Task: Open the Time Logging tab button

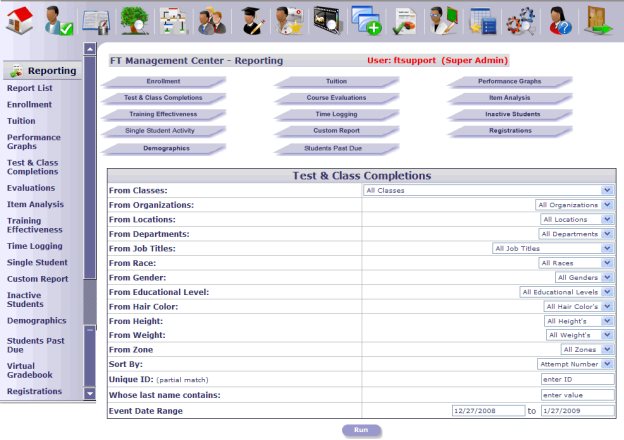Action: tap(337, 115)
